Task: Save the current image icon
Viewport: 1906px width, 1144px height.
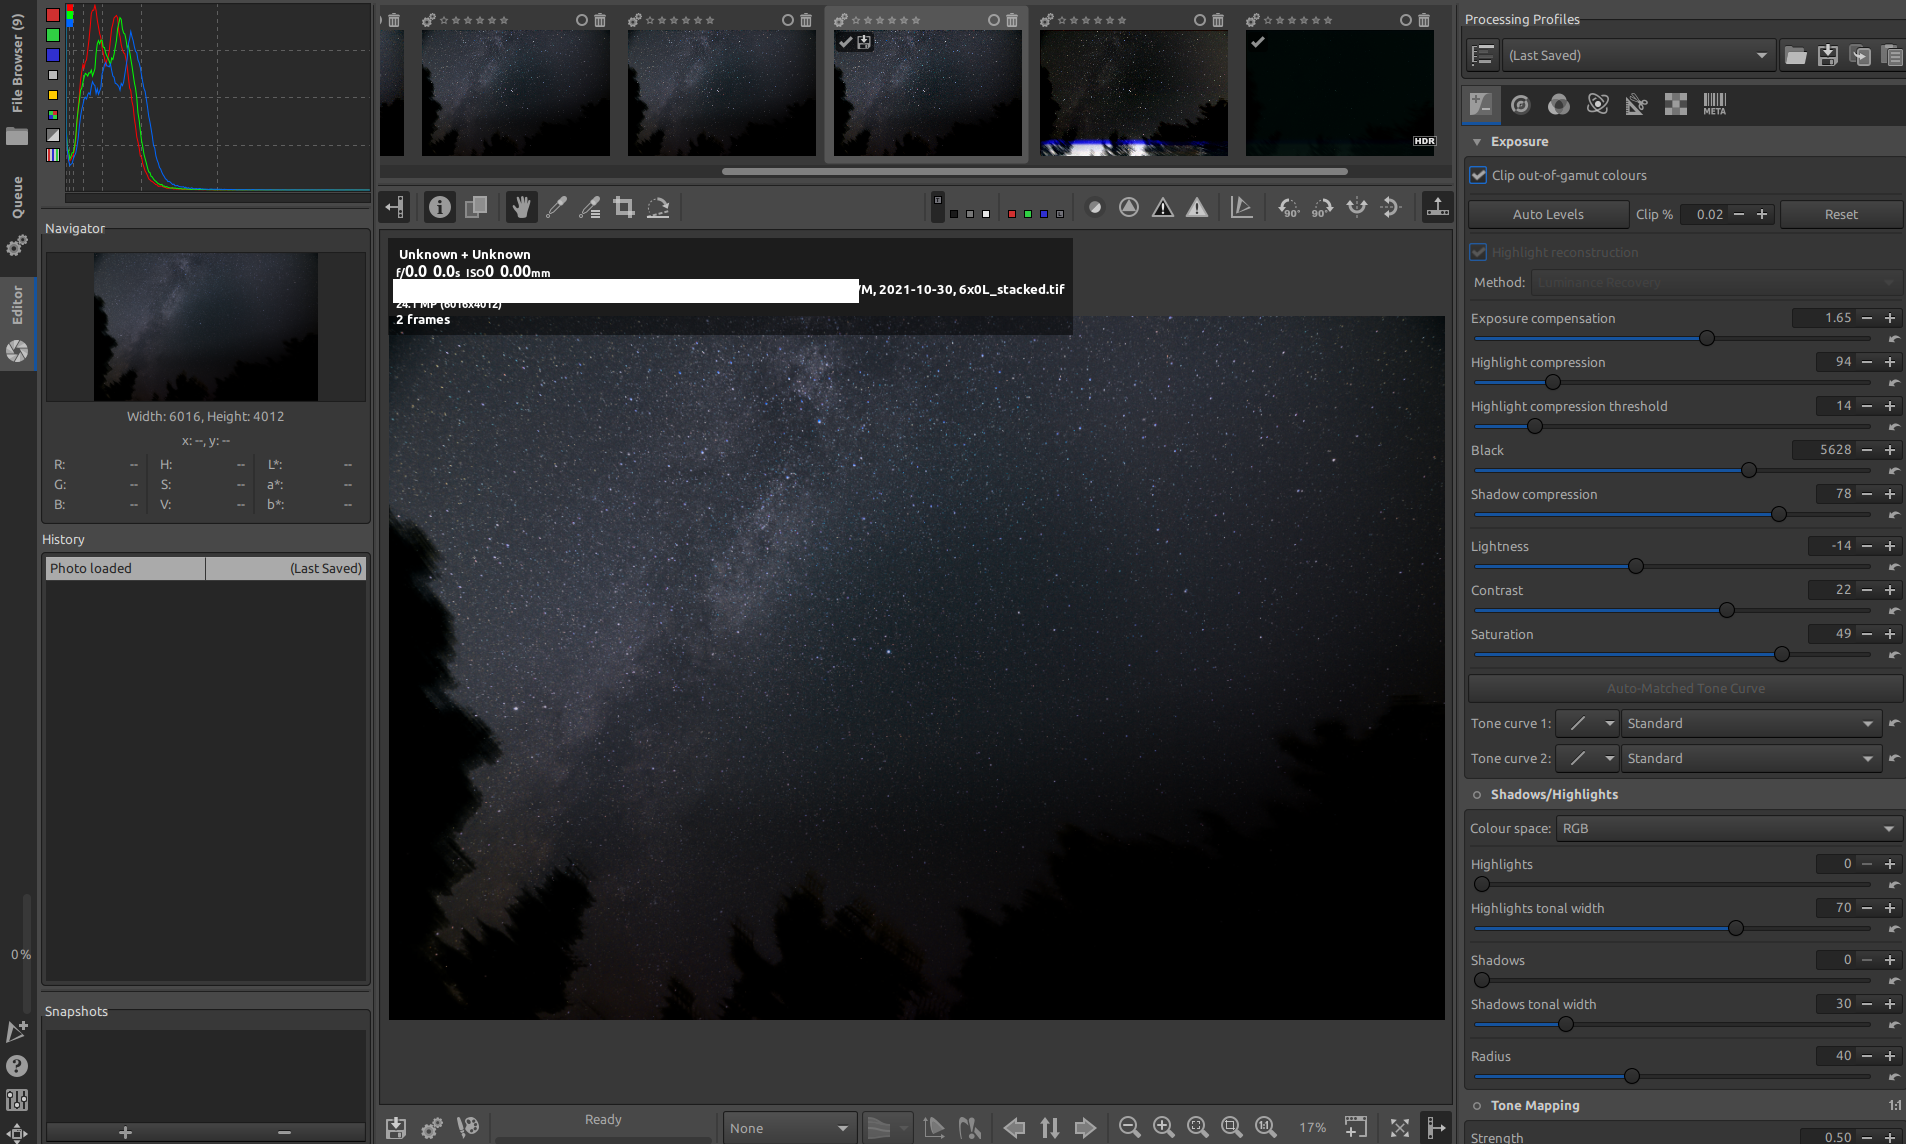Action: [396, 1127]
